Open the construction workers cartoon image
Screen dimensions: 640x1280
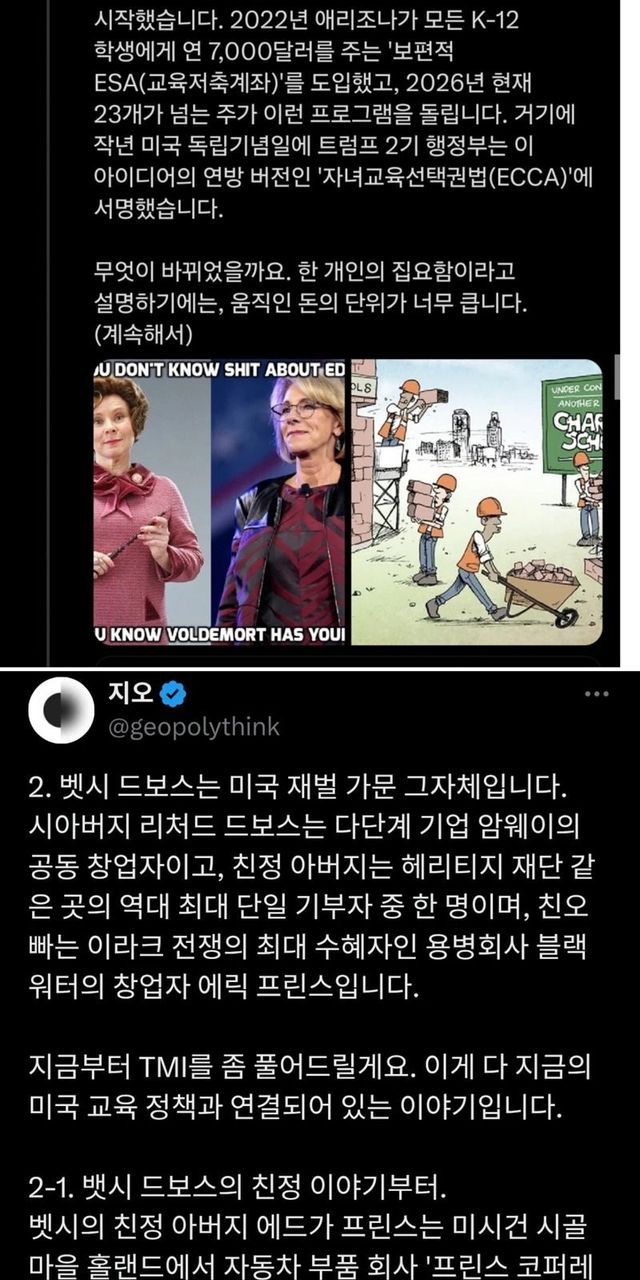click(477, 503)
